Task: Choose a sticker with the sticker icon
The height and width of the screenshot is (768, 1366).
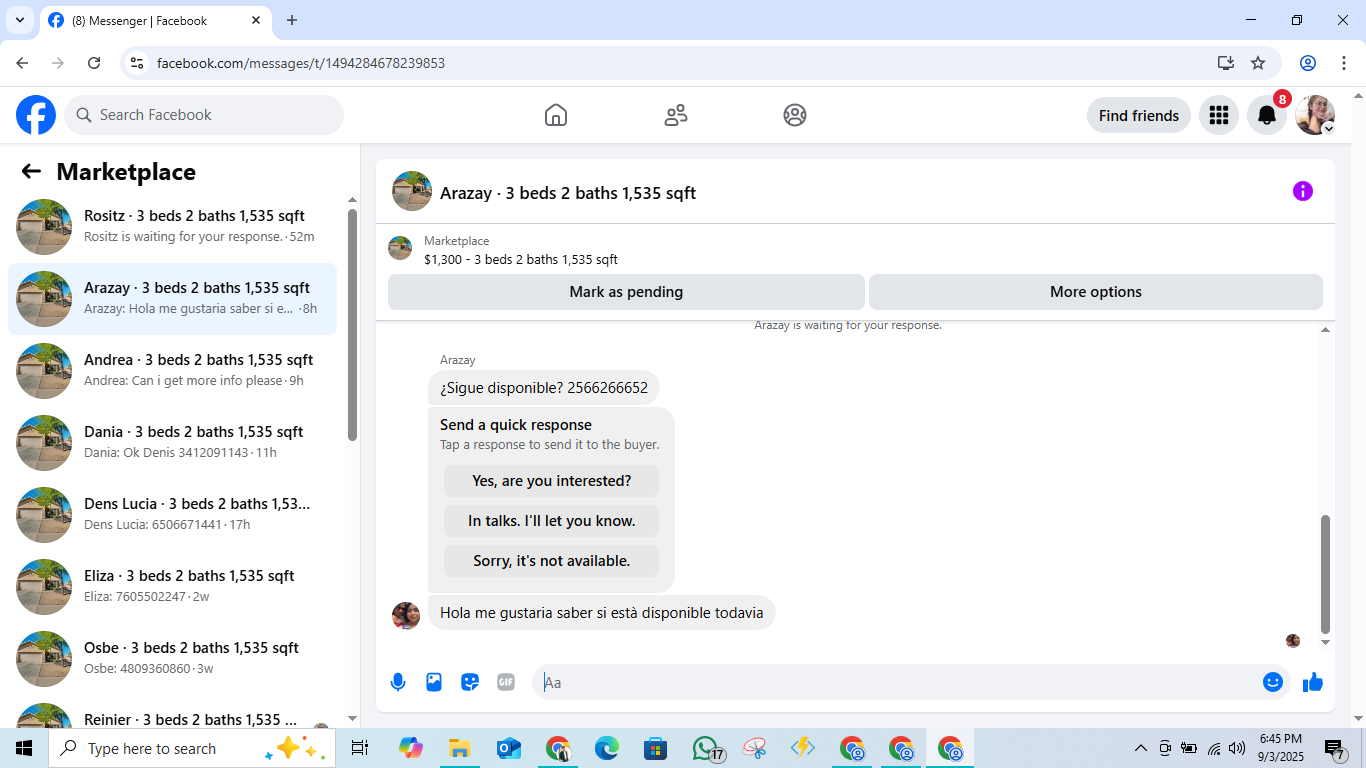Action: [470, 682]
